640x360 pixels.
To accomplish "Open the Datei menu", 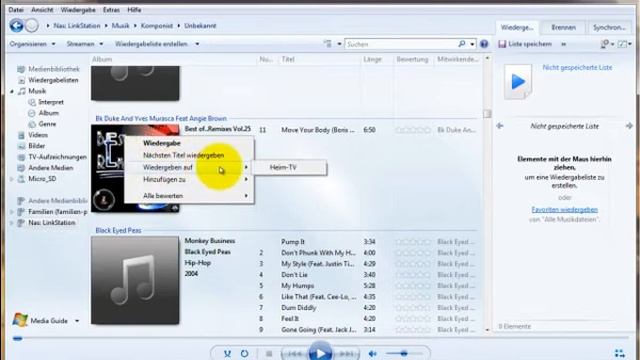I will pyautogui.click(x=16, y=10).
